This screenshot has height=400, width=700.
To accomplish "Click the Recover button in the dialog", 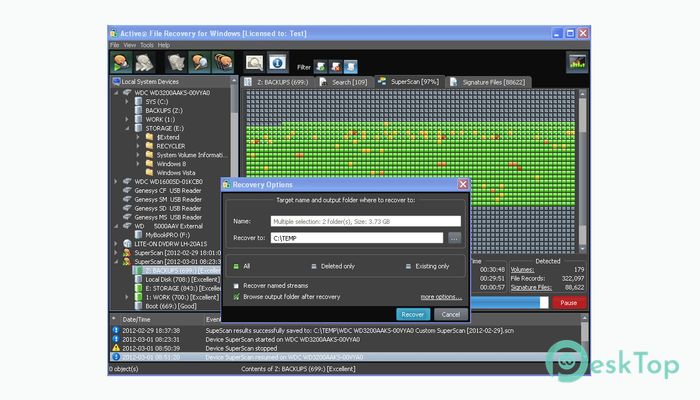I will [x=413, y=314].
